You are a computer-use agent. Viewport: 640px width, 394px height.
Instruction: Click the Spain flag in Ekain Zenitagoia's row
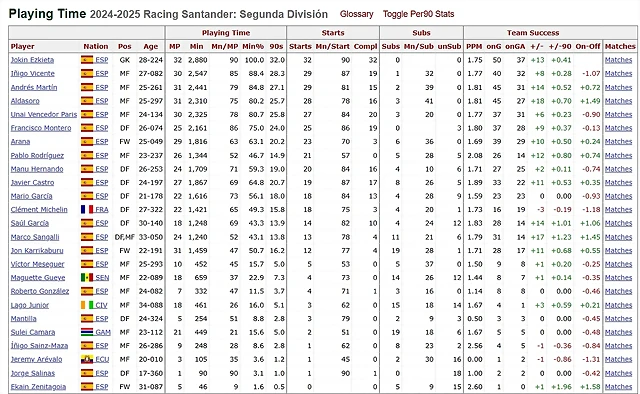87,387
